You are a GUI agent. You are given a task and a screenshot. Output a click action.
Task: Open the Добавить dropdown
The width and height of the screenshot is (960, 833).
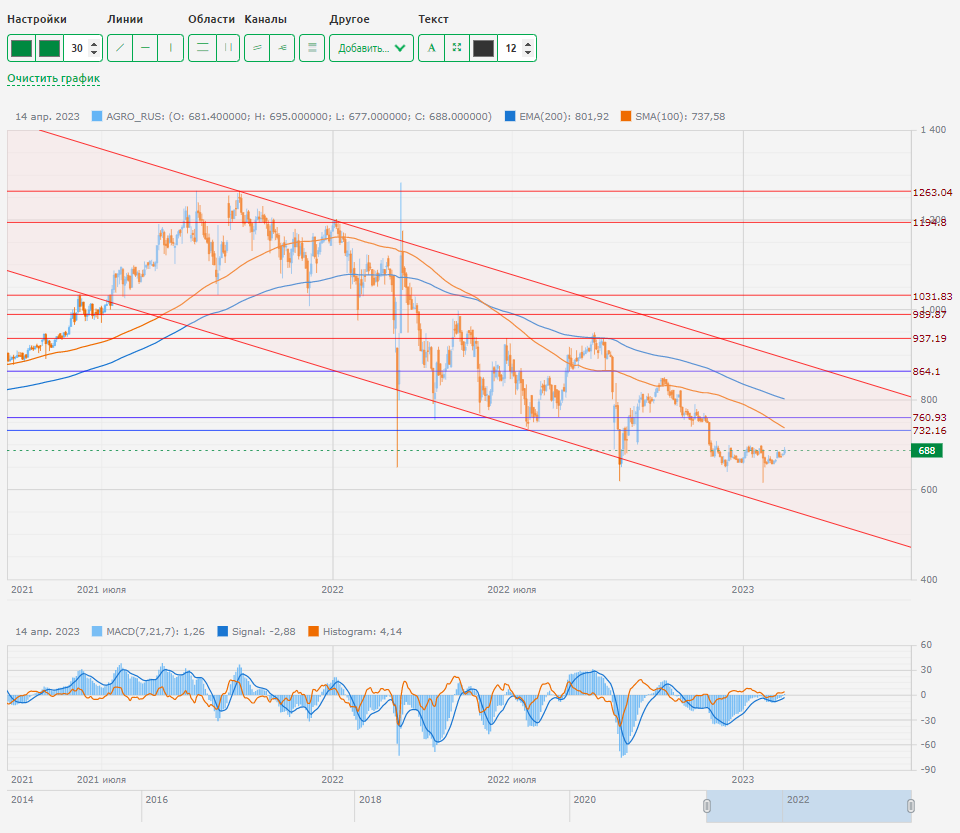coord(371,48)
